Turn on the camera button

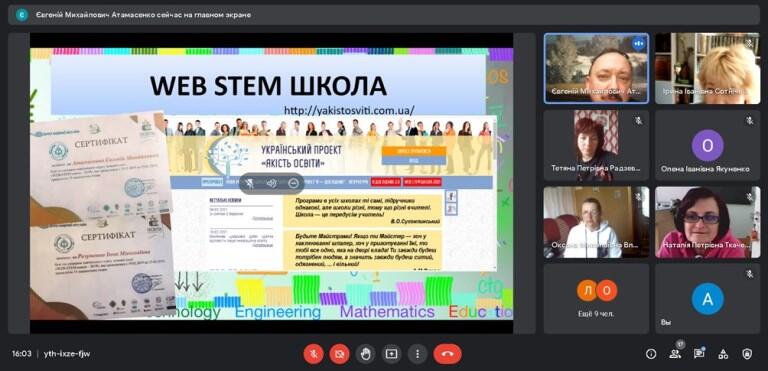tap(339, 354)
